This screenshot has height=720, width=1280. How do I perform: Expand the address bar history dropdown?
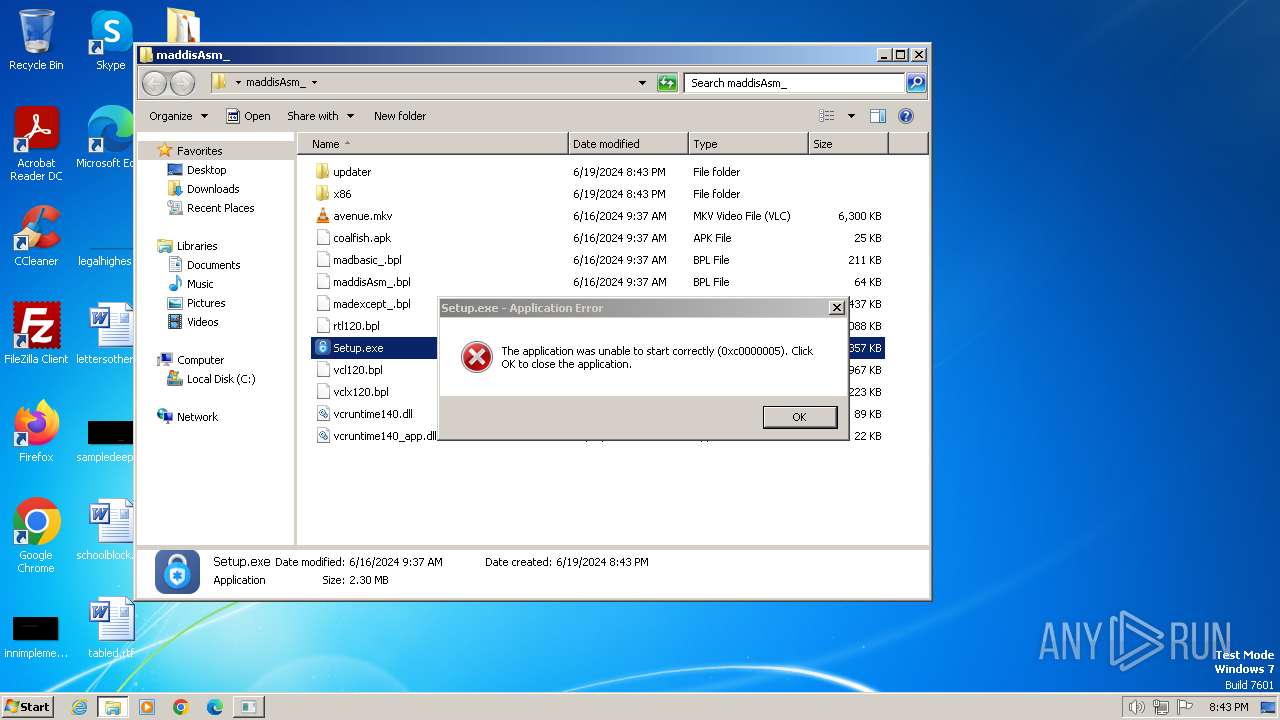[642, 83]
